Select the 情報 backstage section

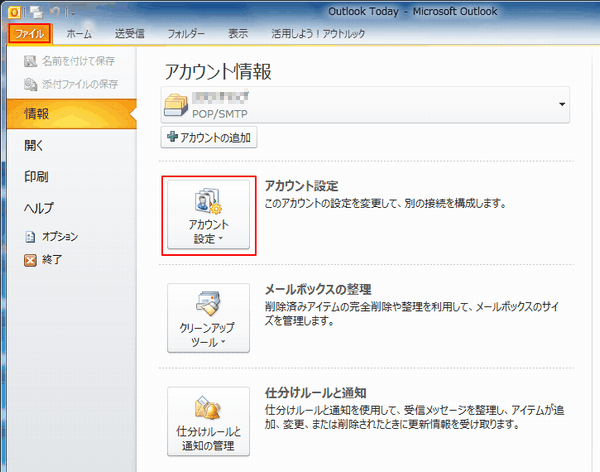(71, 114)
